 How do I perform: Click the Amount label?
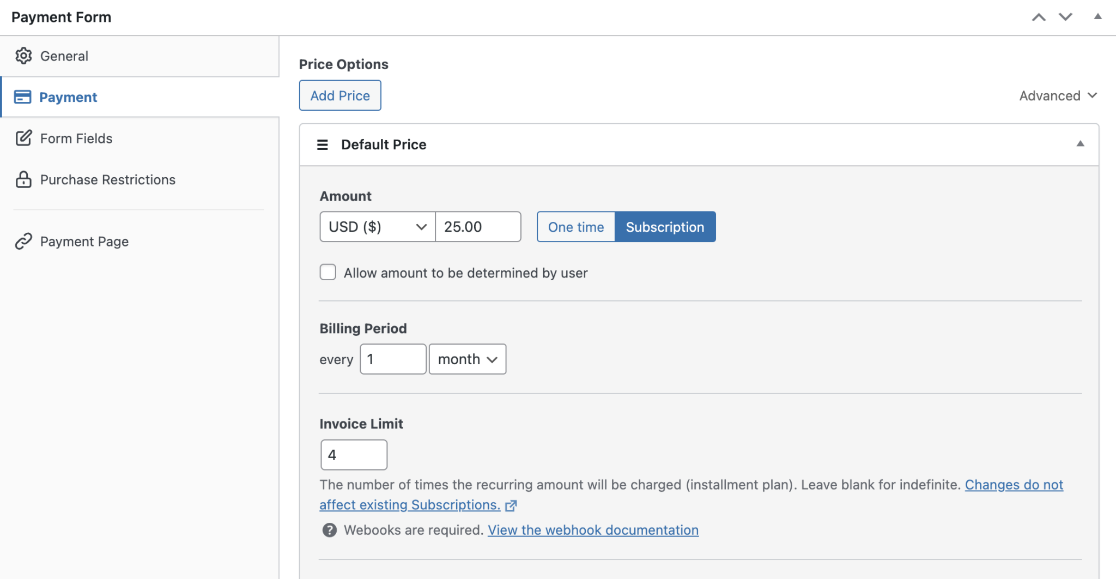[x=345, y=196]
